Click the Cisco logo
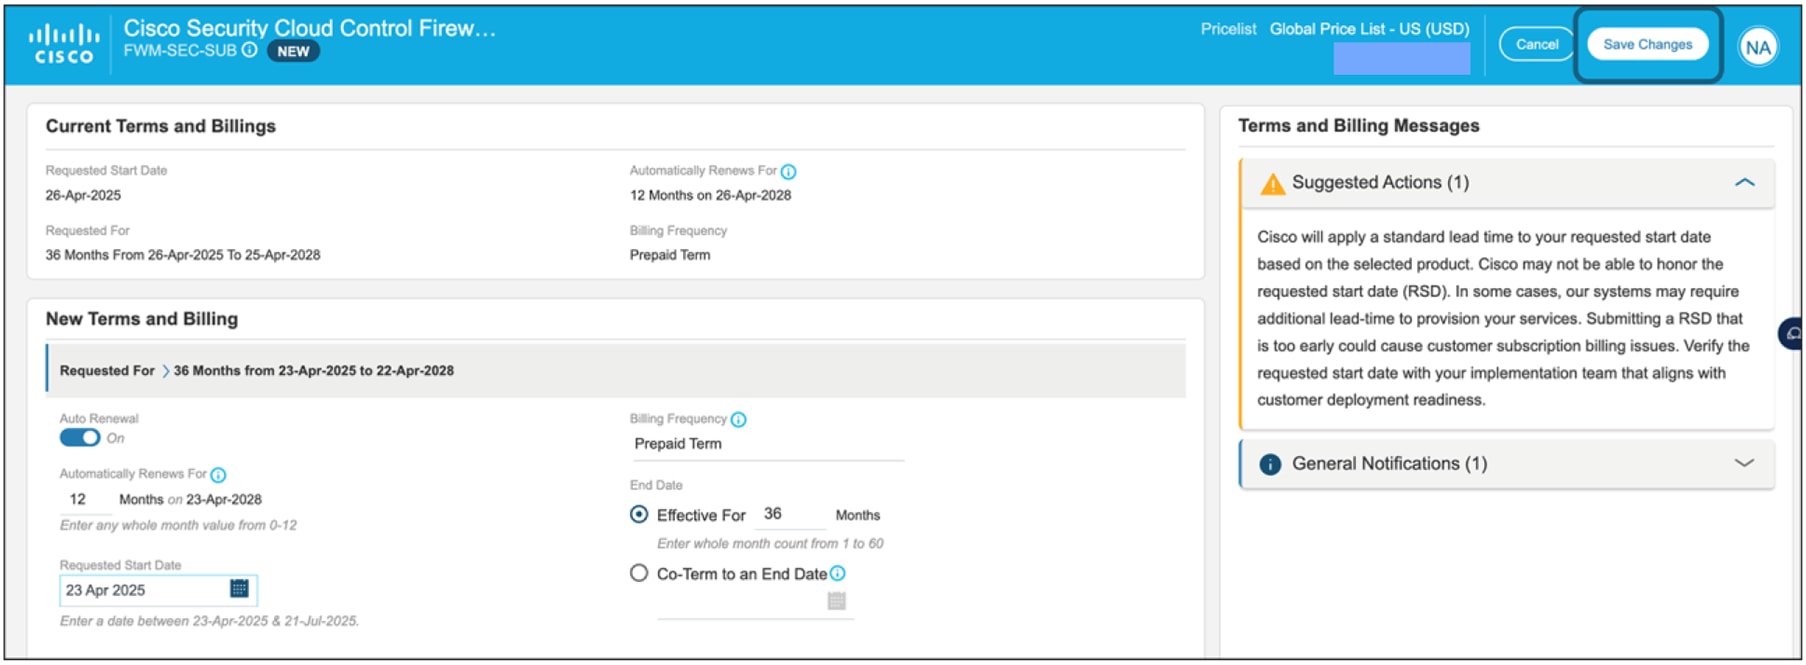 tap(64, 44)
